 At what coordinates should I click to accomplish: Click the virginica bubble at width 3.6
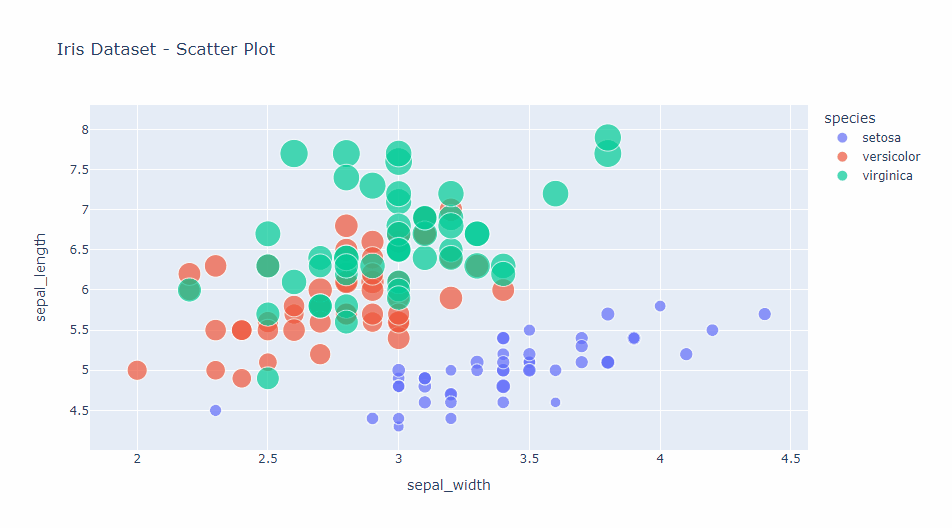pos(555,194)
